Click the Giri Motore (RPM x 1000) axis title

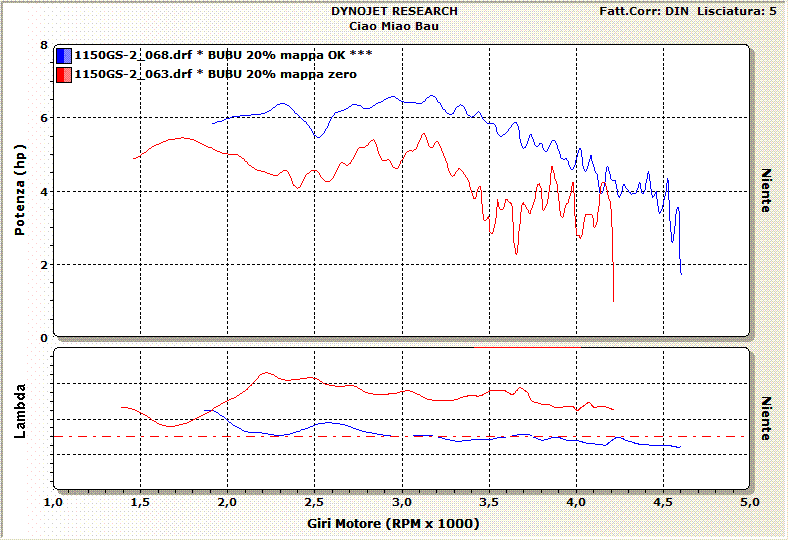coord(400,524)
